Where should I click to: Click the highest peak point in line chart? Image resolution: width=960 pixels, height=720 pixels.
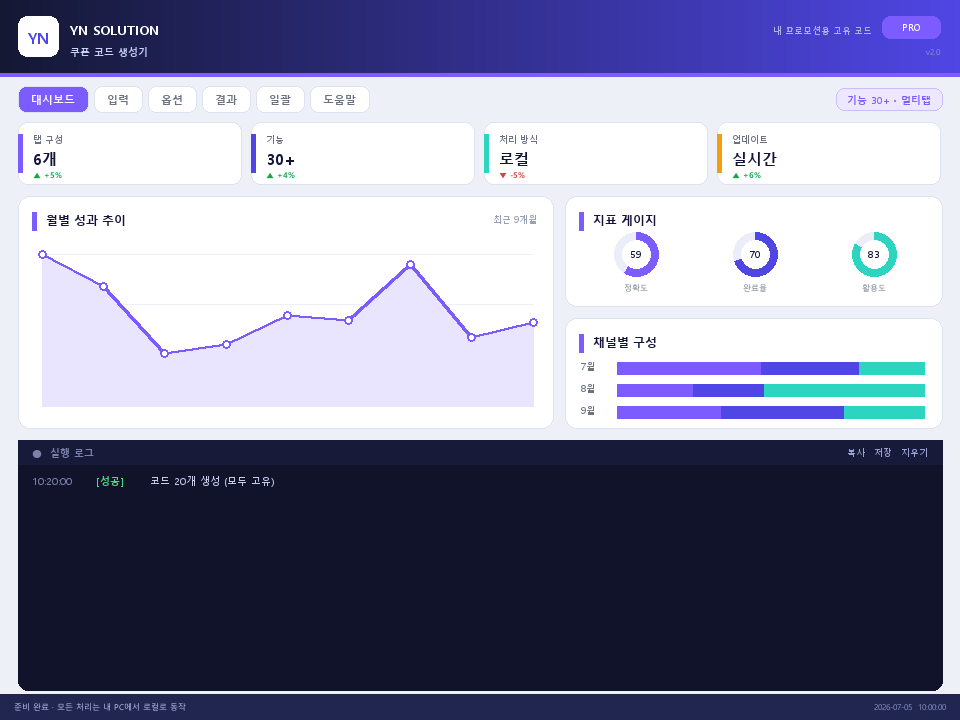[42, 255]
